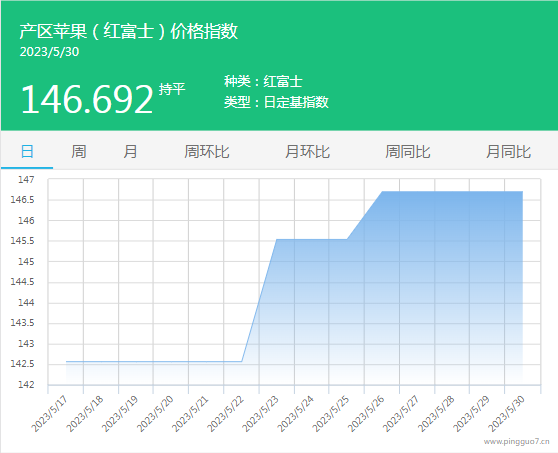Screen dimensions: 558x453
Task: Switch to the 周 weekly tab
Action: tap(79, 152)
